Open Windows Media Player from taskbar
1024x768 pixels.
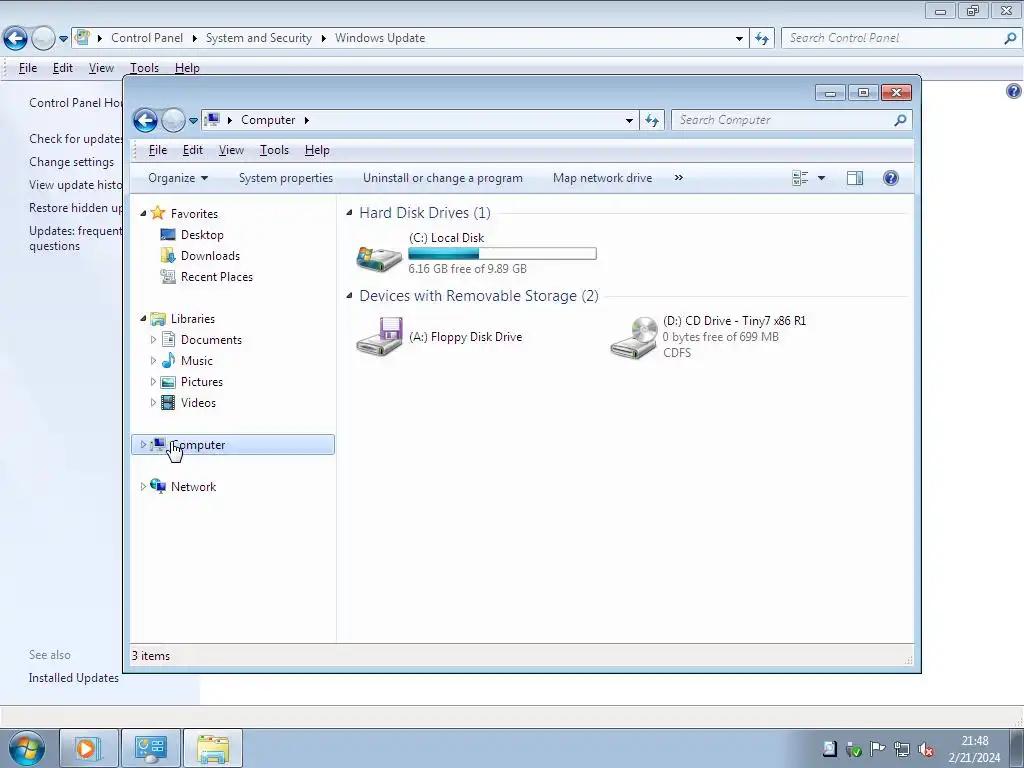click(88, 748)
